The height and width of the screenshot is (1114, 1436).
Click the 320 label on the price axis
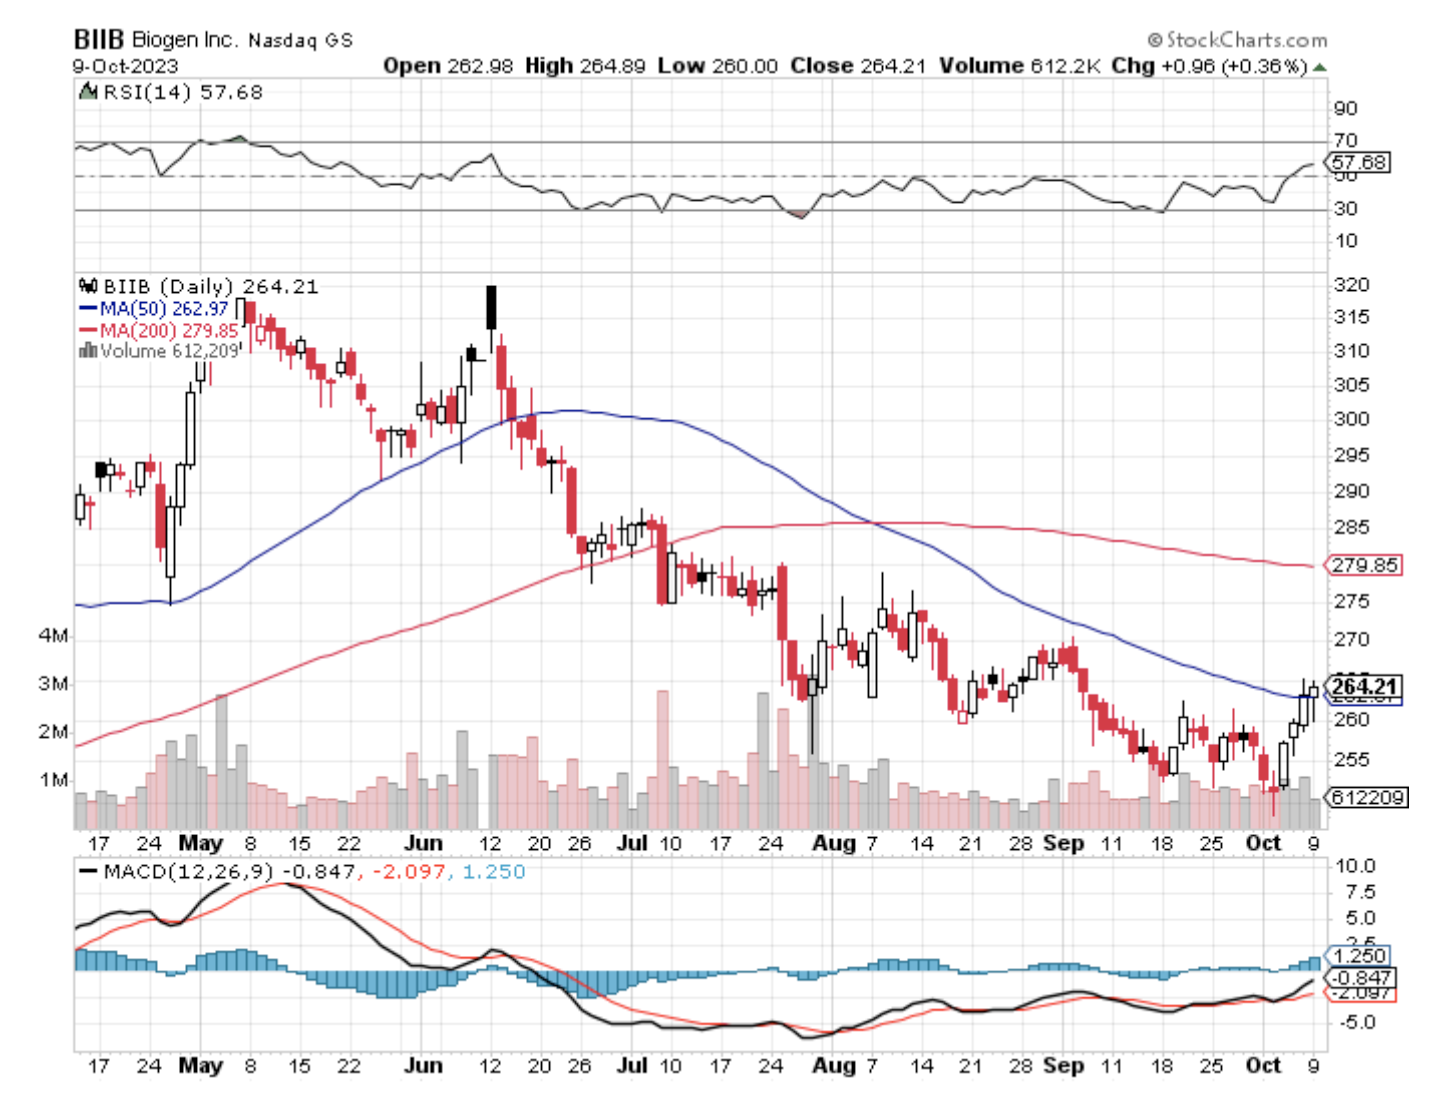point(1351,284)
